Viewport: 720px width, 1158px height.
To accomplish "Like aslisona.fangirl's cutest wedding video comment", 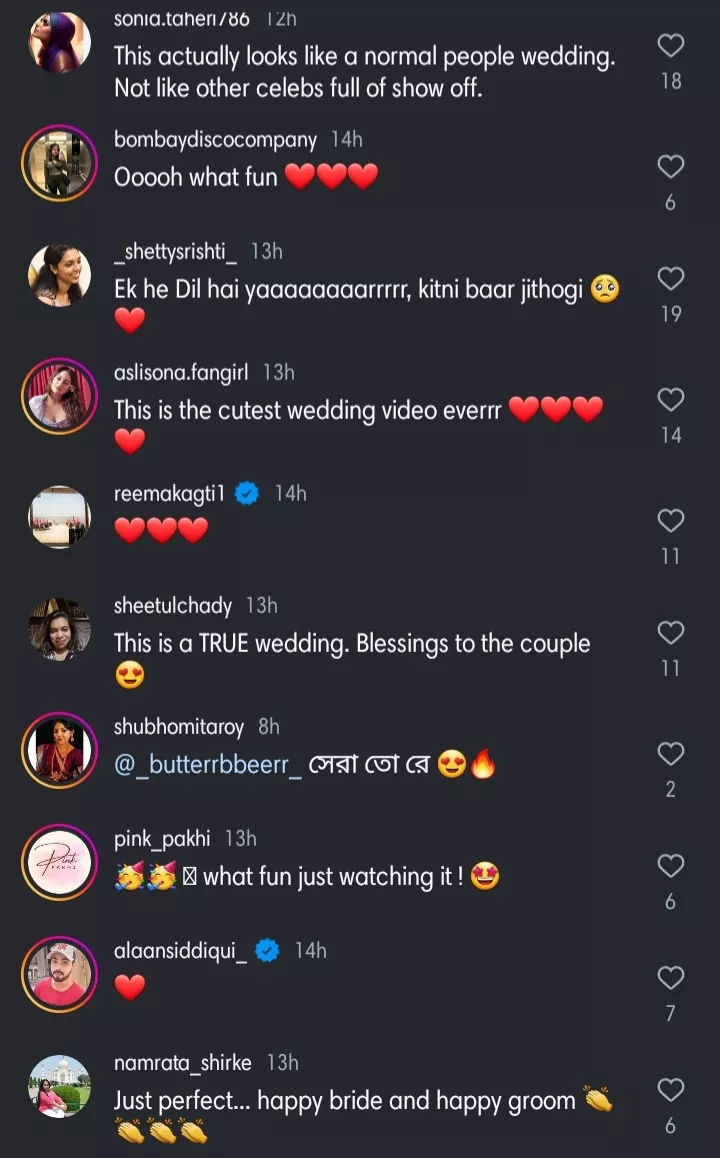I will [671, 400].
